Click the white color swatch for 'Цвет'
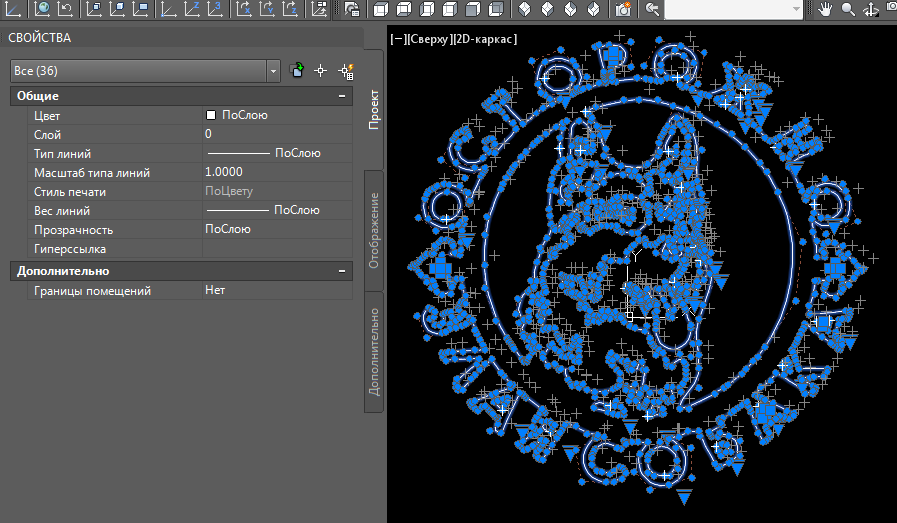The height and width of the screenshot is (523, 897). (211, 115)
